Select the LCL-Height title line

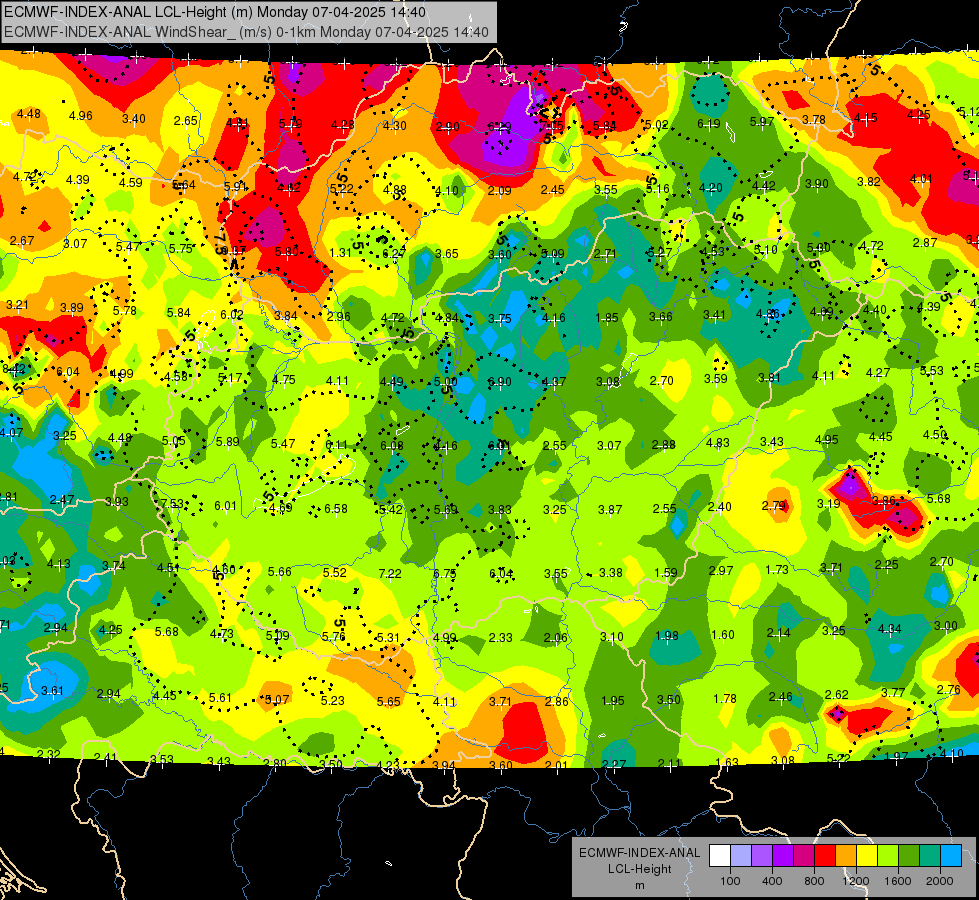215,12
